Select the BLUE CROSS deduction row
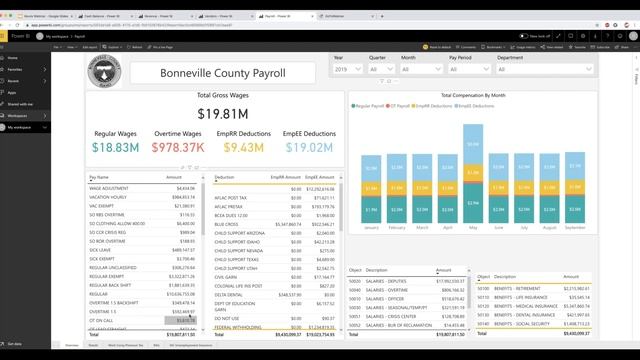Viewport: 640px width, 360px height. click(274, 224)
